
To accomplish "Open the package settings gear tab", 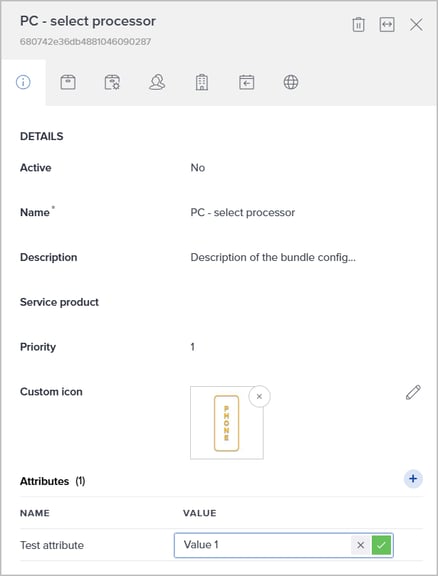I will pyautogui.click(x=112, y=82).
